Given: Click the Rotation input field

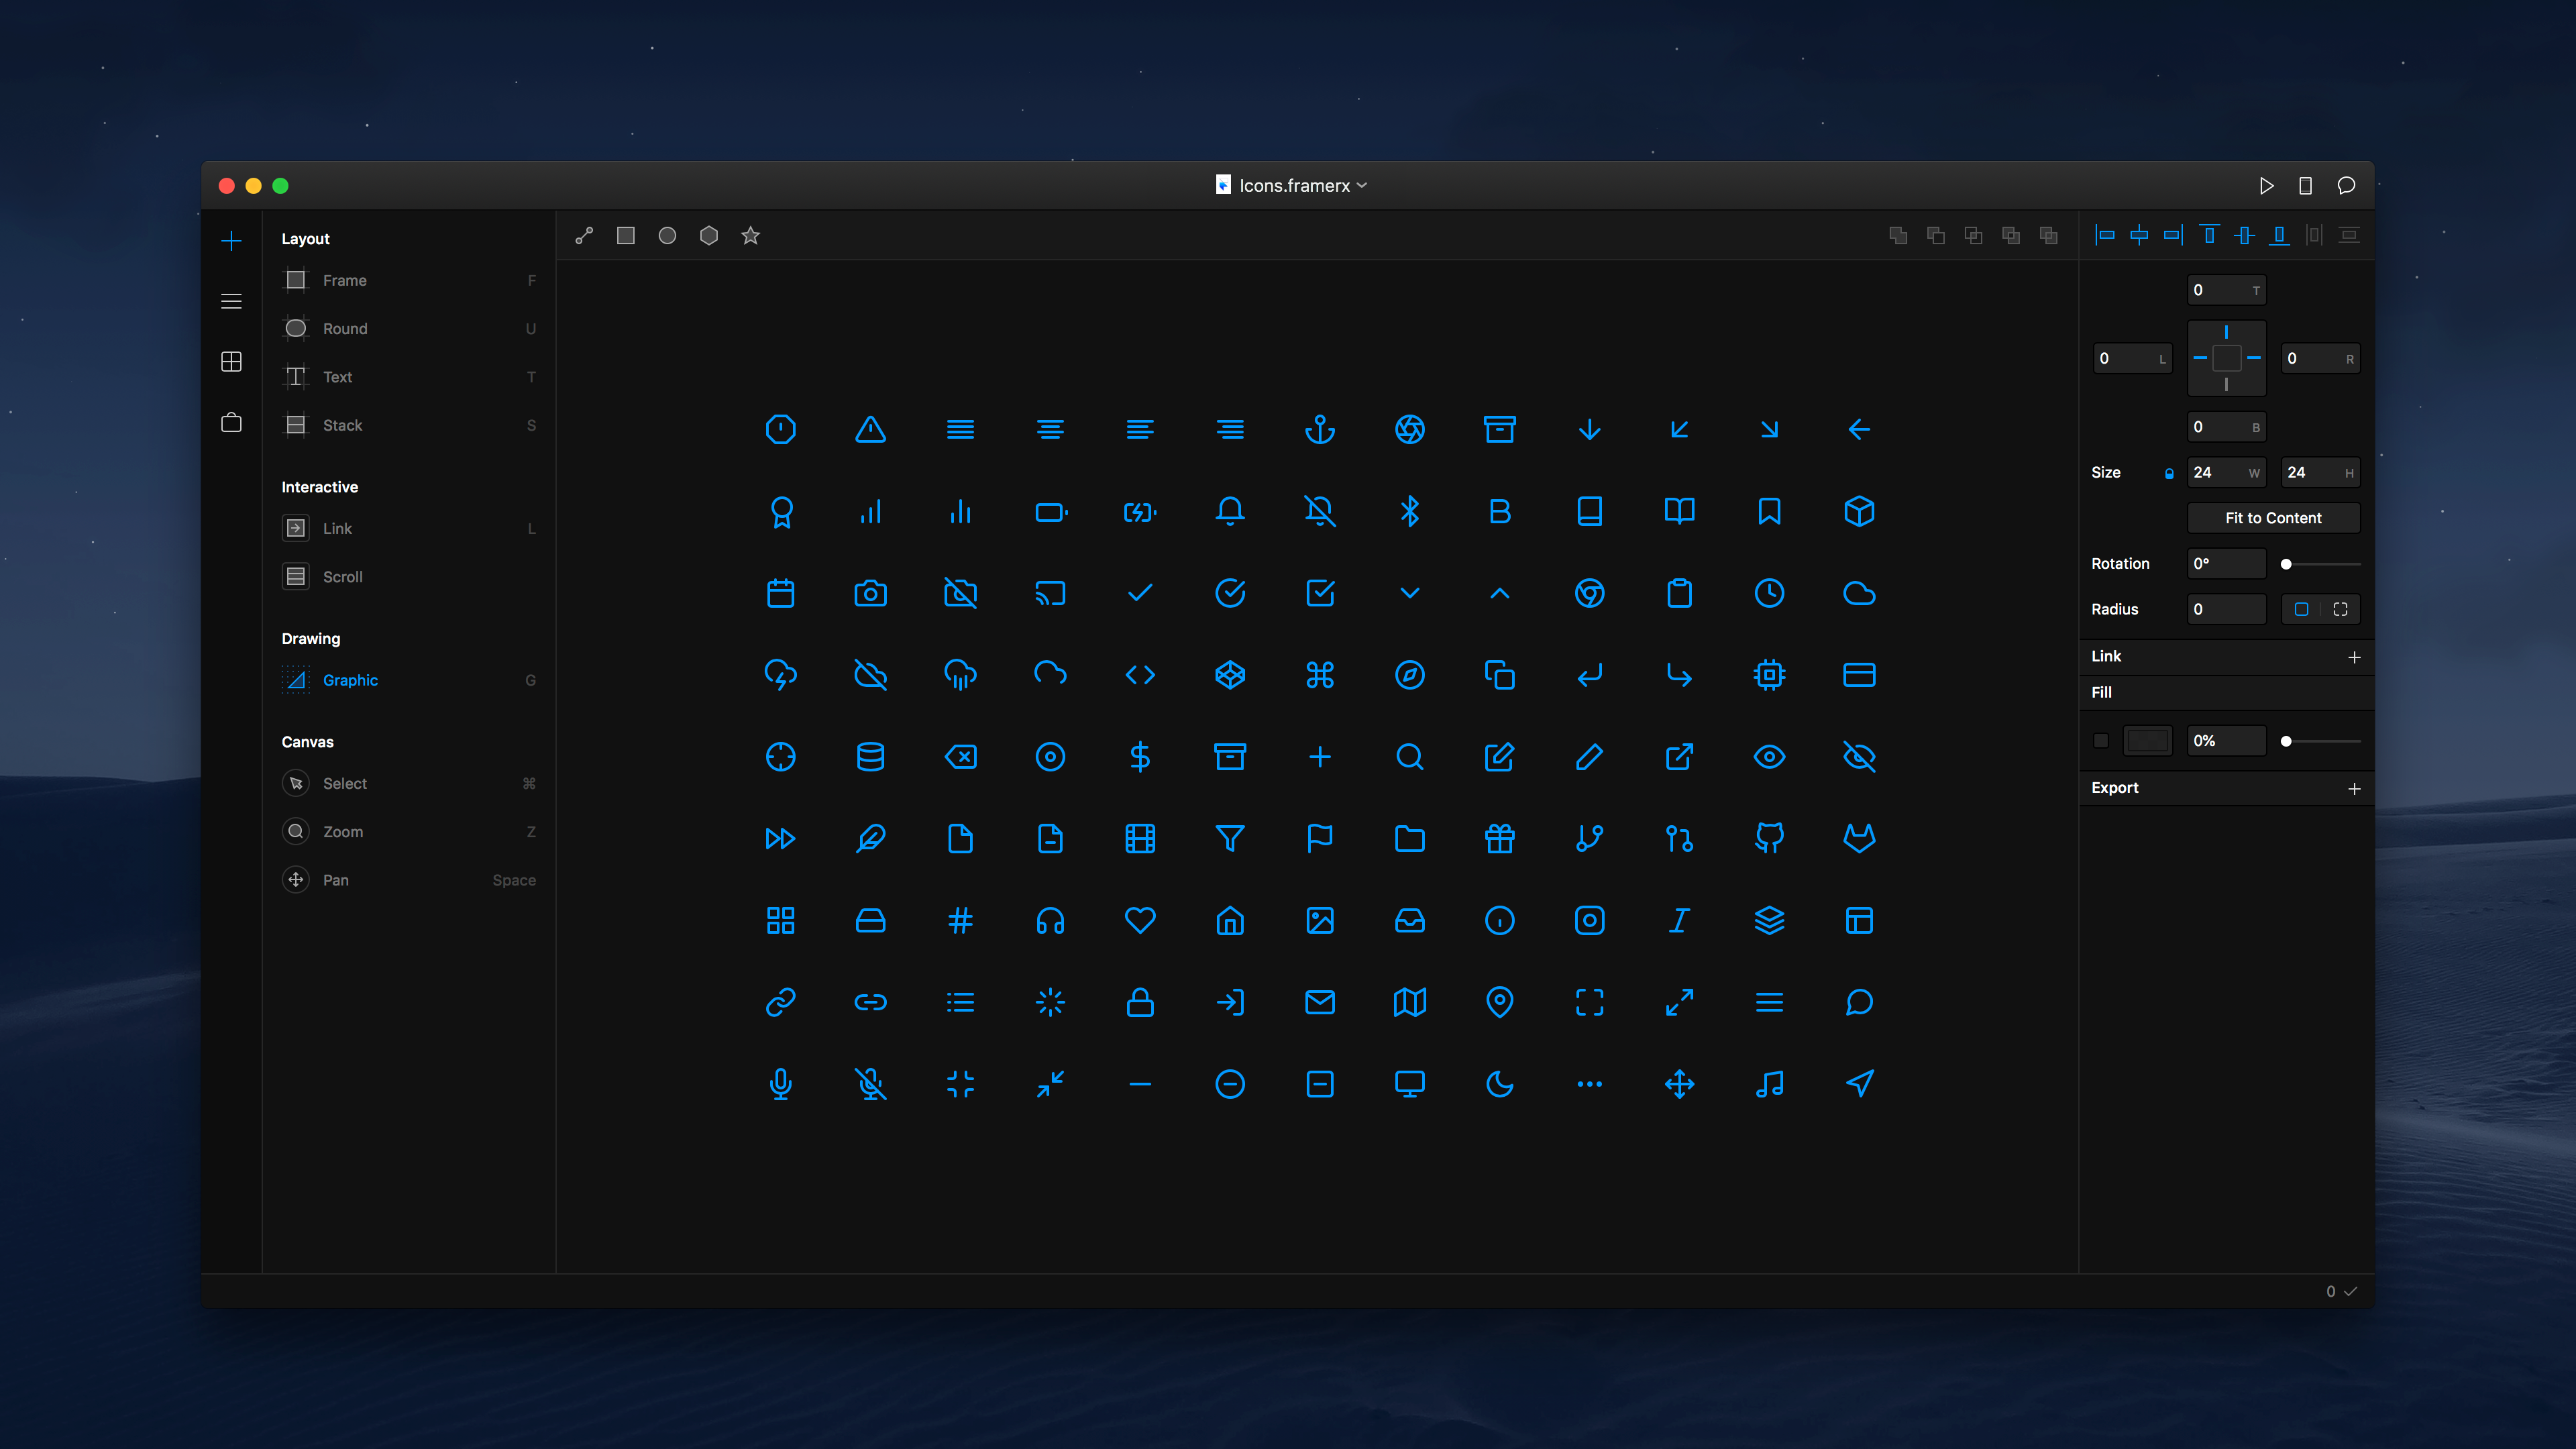Looking at the screenshot, I should [2225, 564].
